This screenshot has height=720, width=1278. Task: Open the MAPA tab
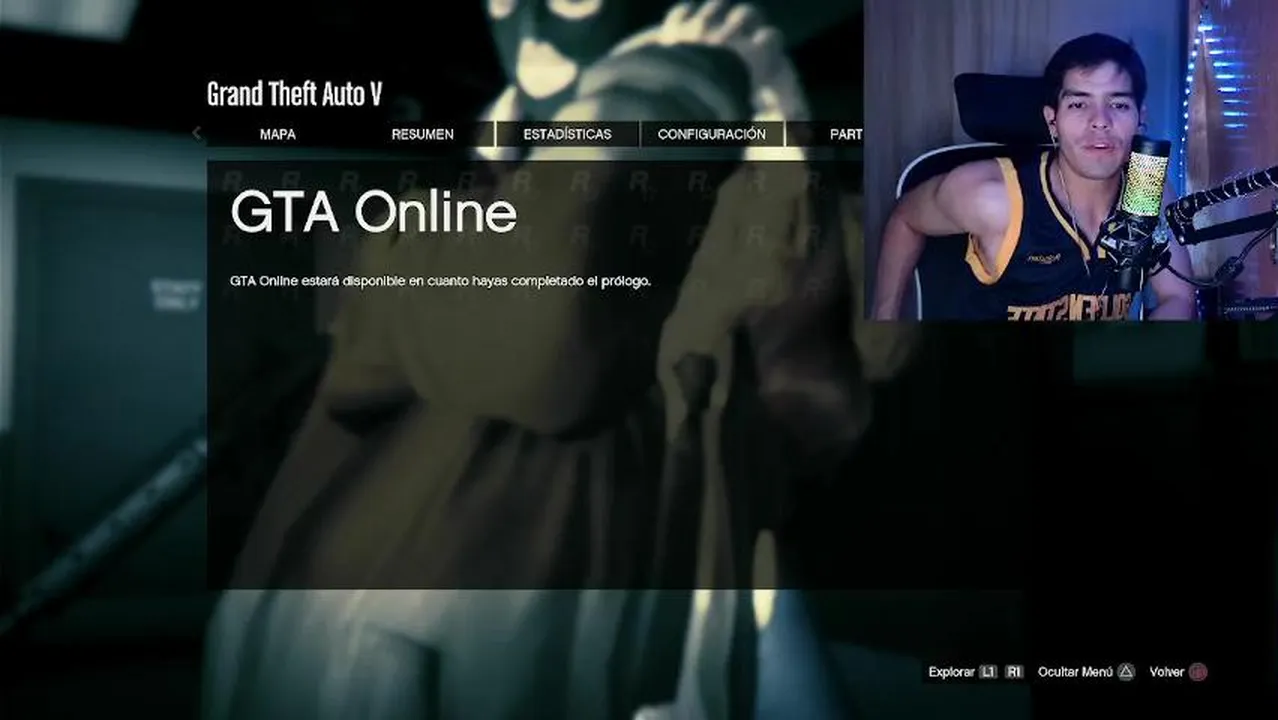(x=278, y=134)
